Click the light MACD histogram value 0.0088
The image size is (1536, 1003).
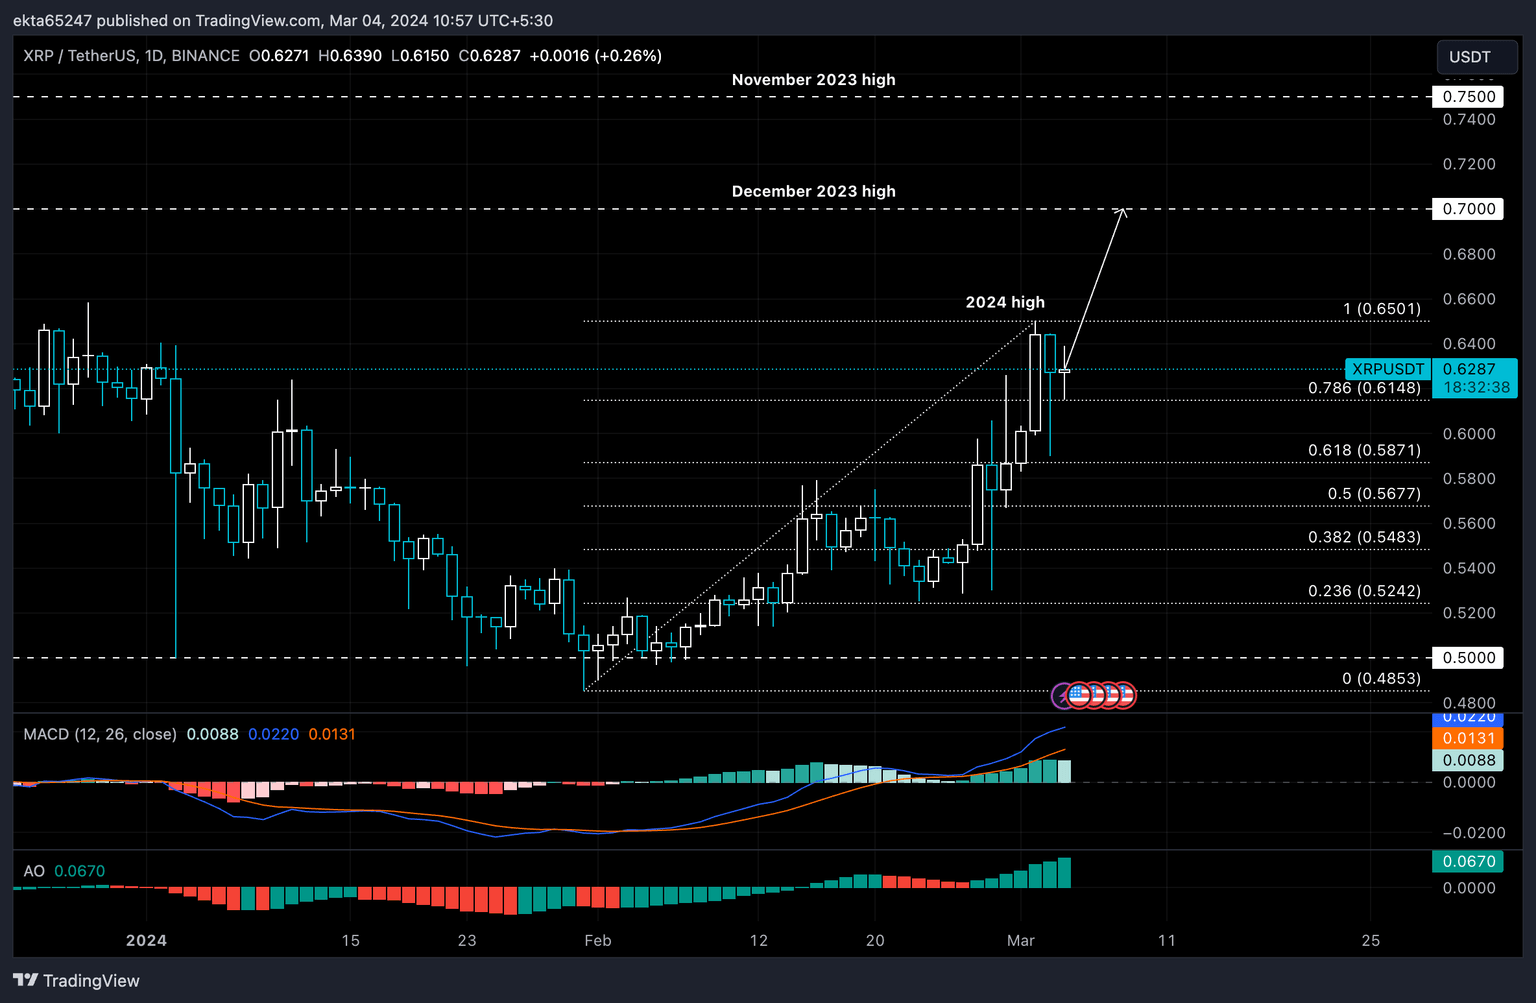213,734
